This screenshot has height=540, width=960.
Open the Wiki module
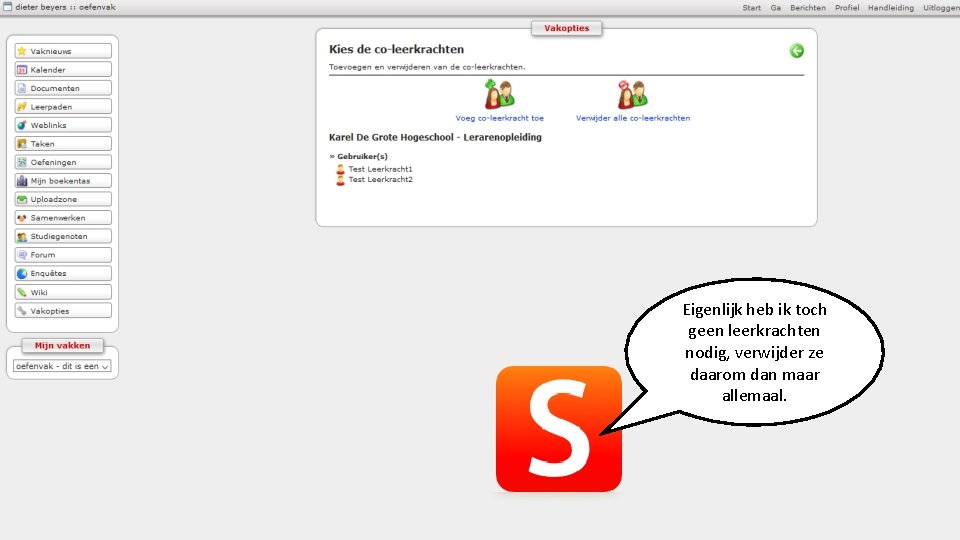point(63,292)
